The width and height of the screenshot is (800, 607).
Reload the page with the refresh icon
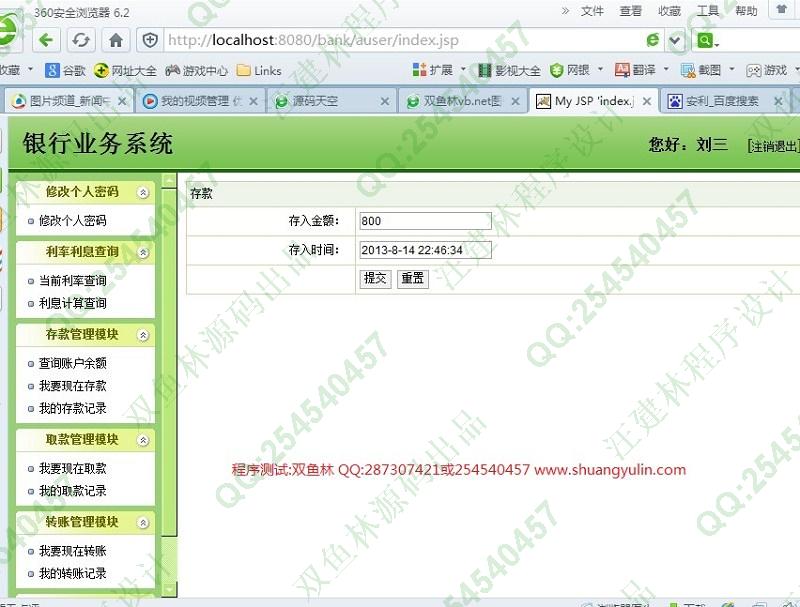point(81,40)
